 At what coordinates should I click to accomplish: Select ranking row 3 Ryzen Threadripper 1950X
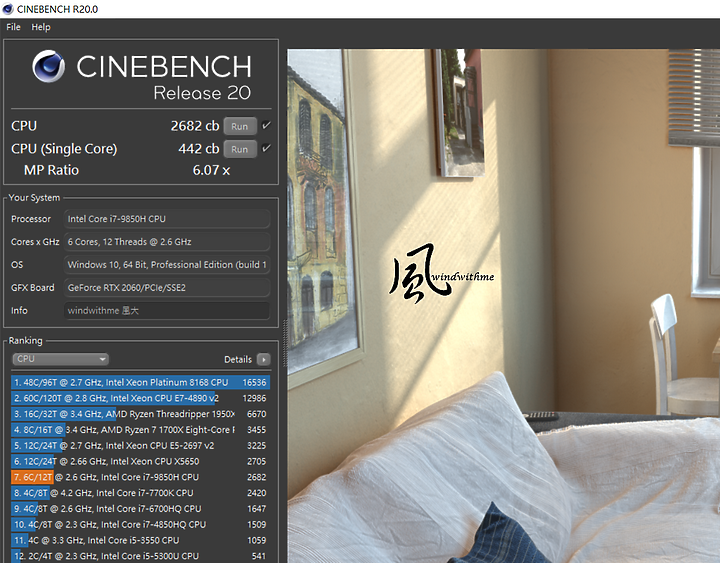[x=140, y=414]
